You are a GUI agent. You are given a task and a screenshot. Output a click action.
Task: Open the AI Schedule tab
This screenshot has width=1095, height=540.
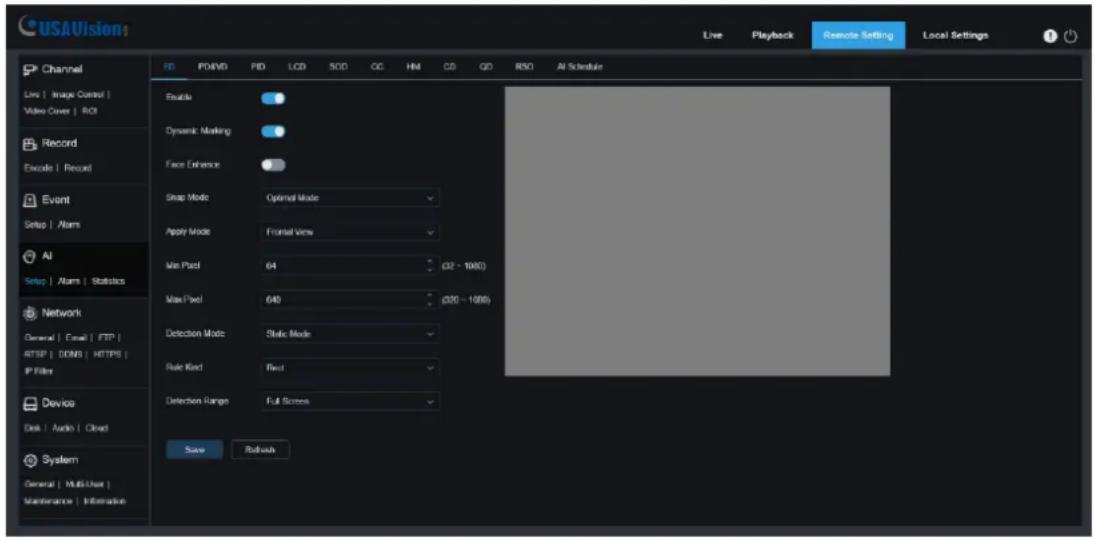click(580, 67)
